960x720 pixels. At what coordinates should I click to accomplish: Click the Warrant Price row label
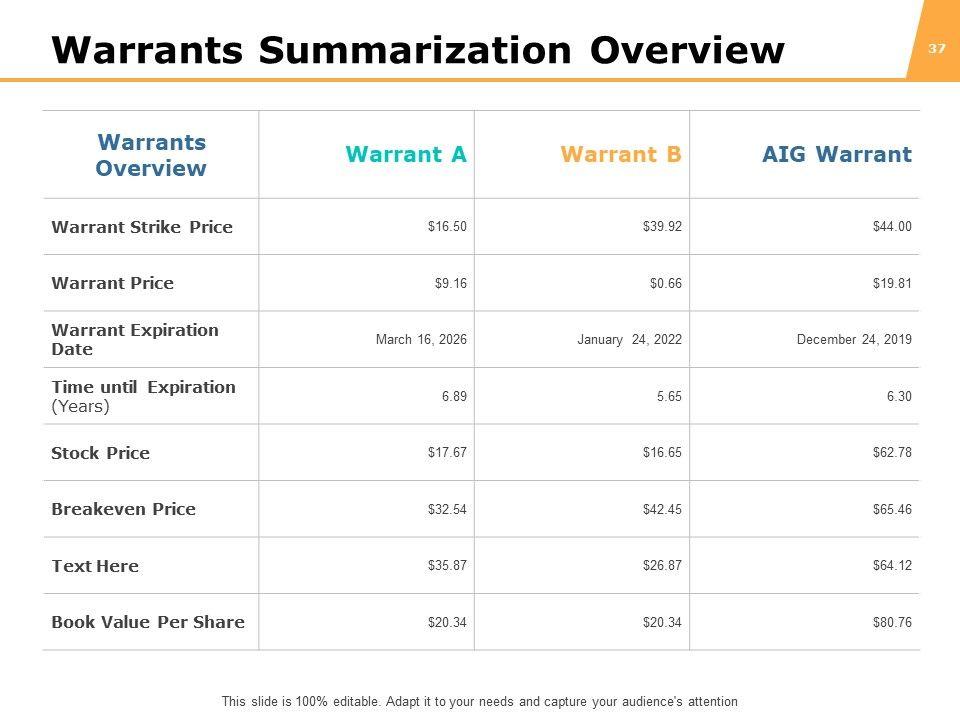pyautogui.click(x=112, y=283)
